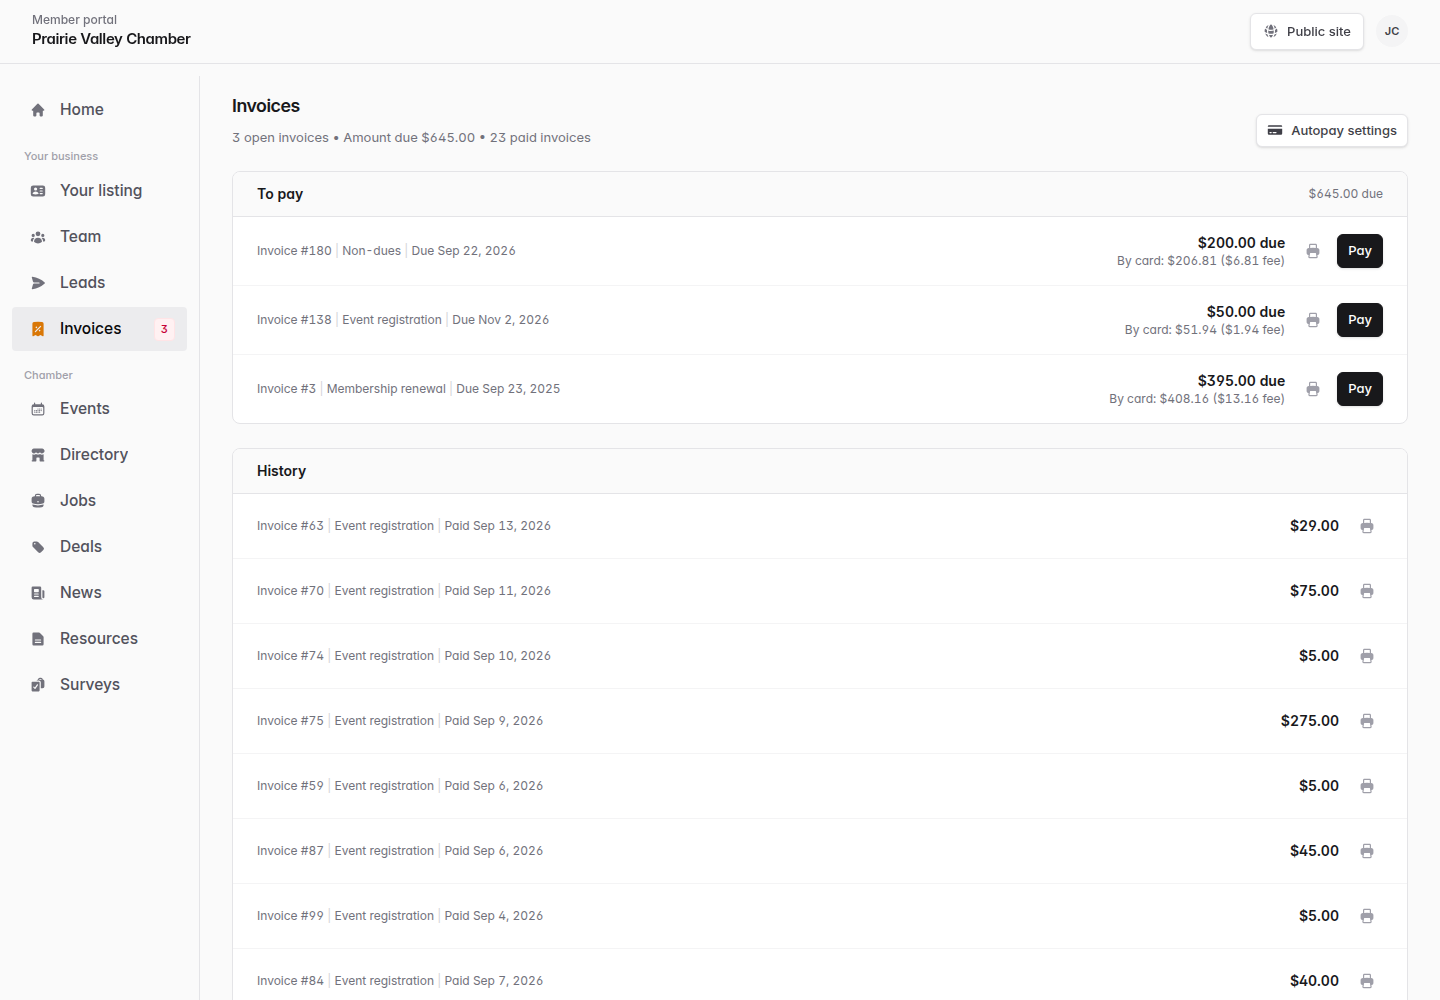The width and height of the screenshot is (1440, 1000).
Task: Print Invoice #138 using printer icon
Action: pos(1313,320)
